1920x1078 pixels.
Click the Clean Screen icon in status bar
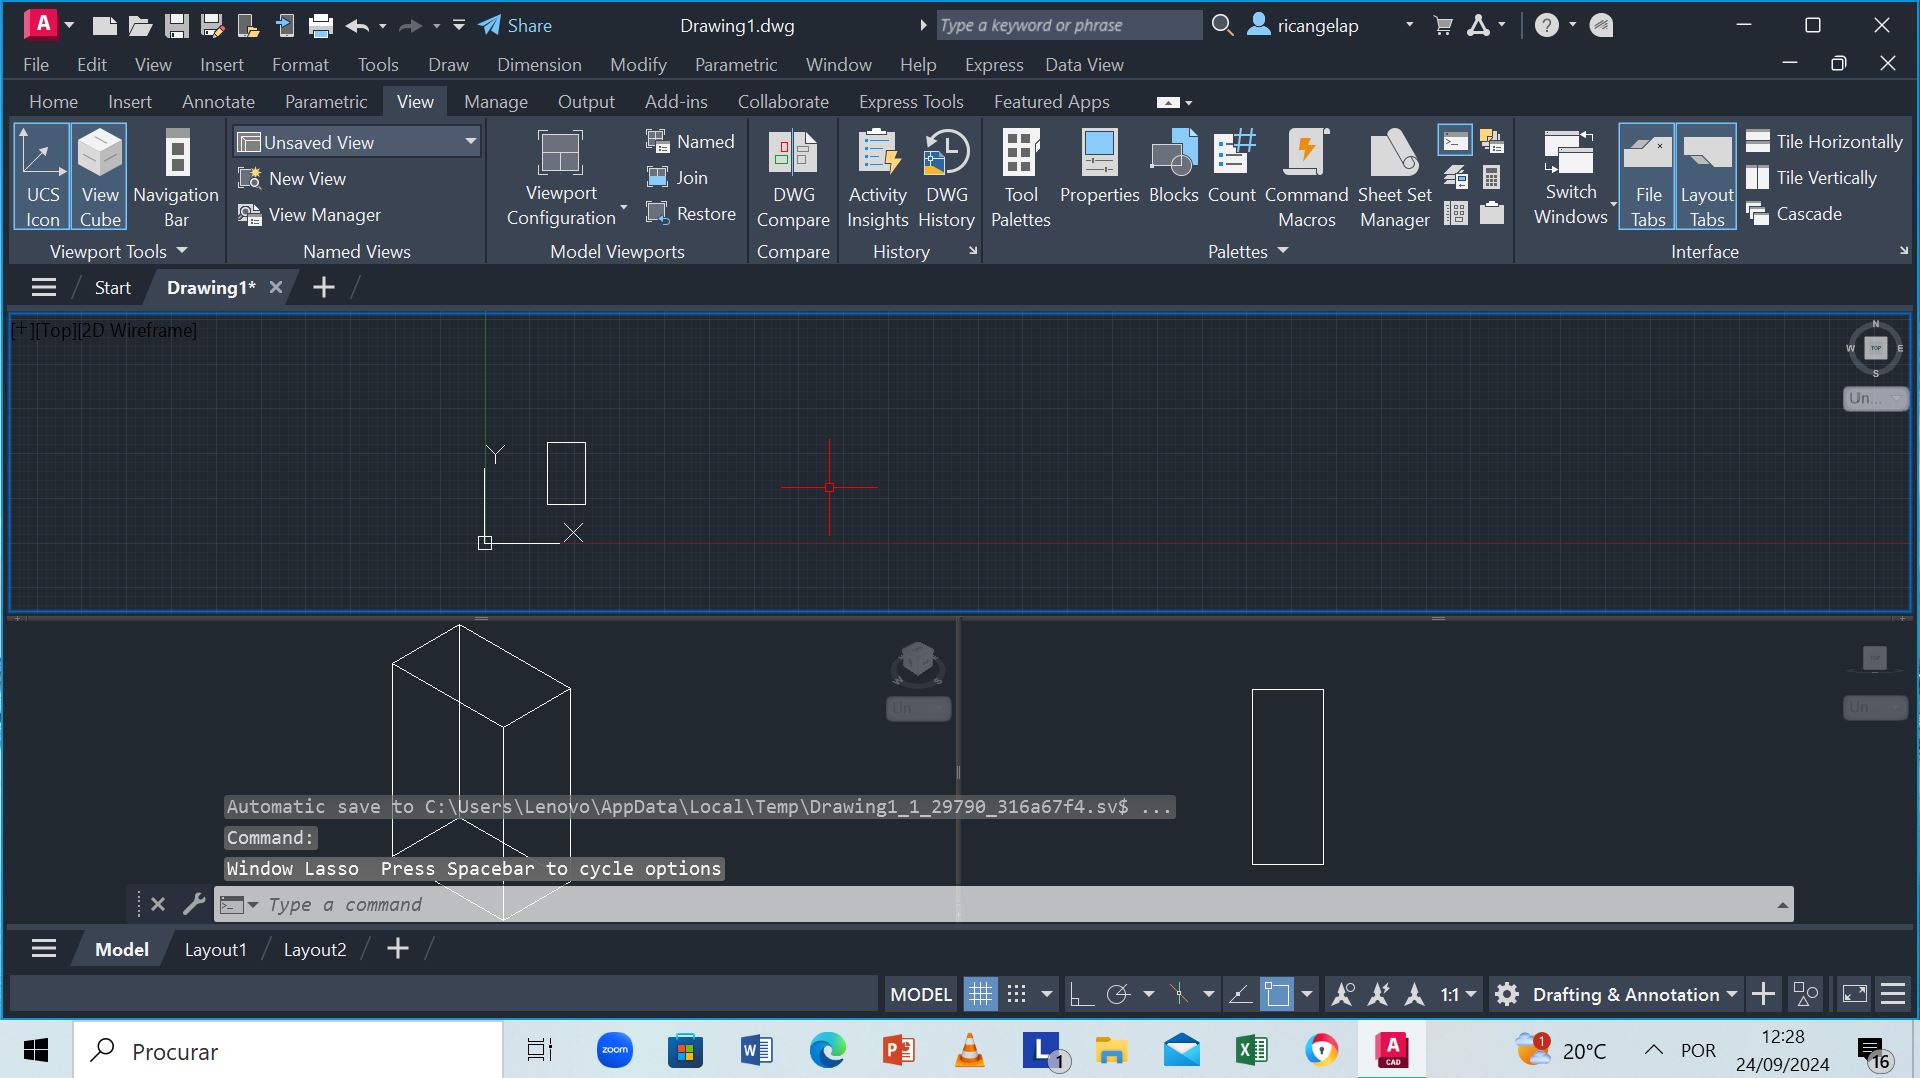(1854, 994)
